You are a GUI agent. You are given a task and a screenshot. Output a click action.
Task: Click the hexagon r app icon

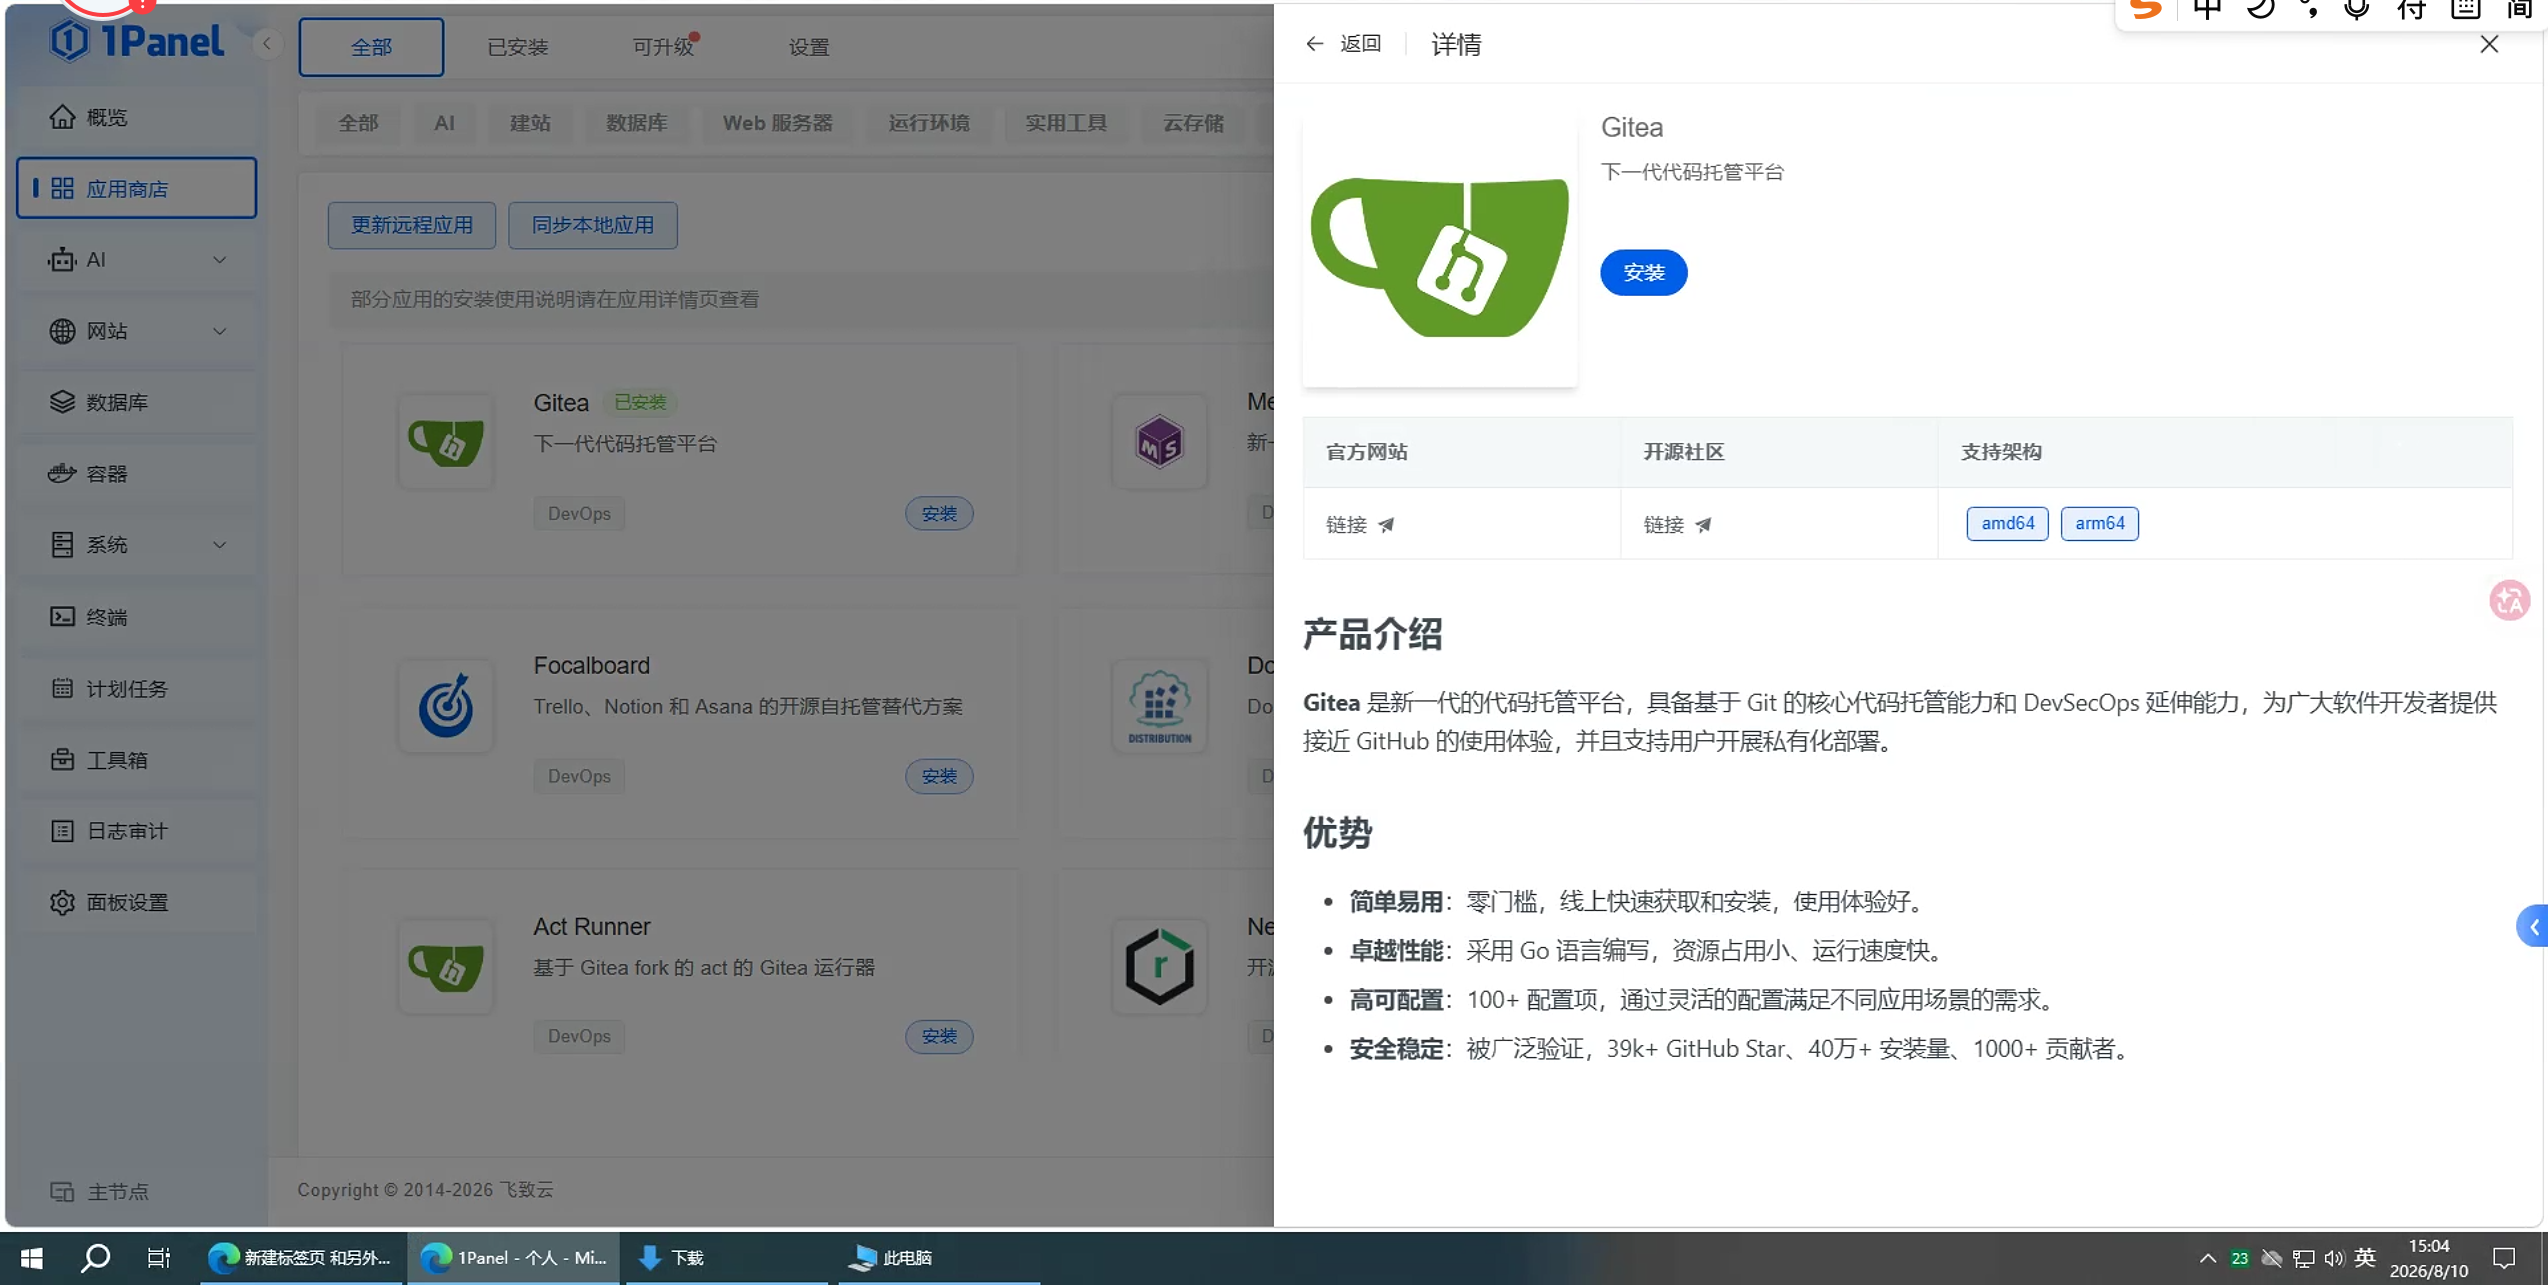[1160, 967]
